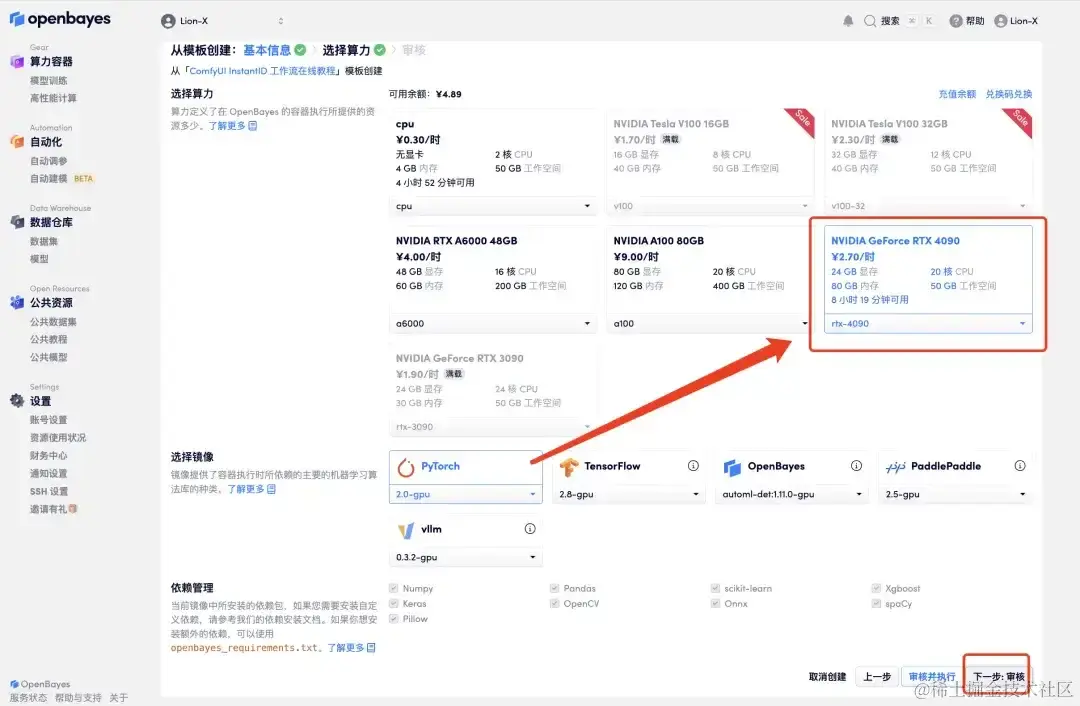Click the 基本信息 green check icon
This screenshot has width=1080, height=706.
tap(300, 50)
